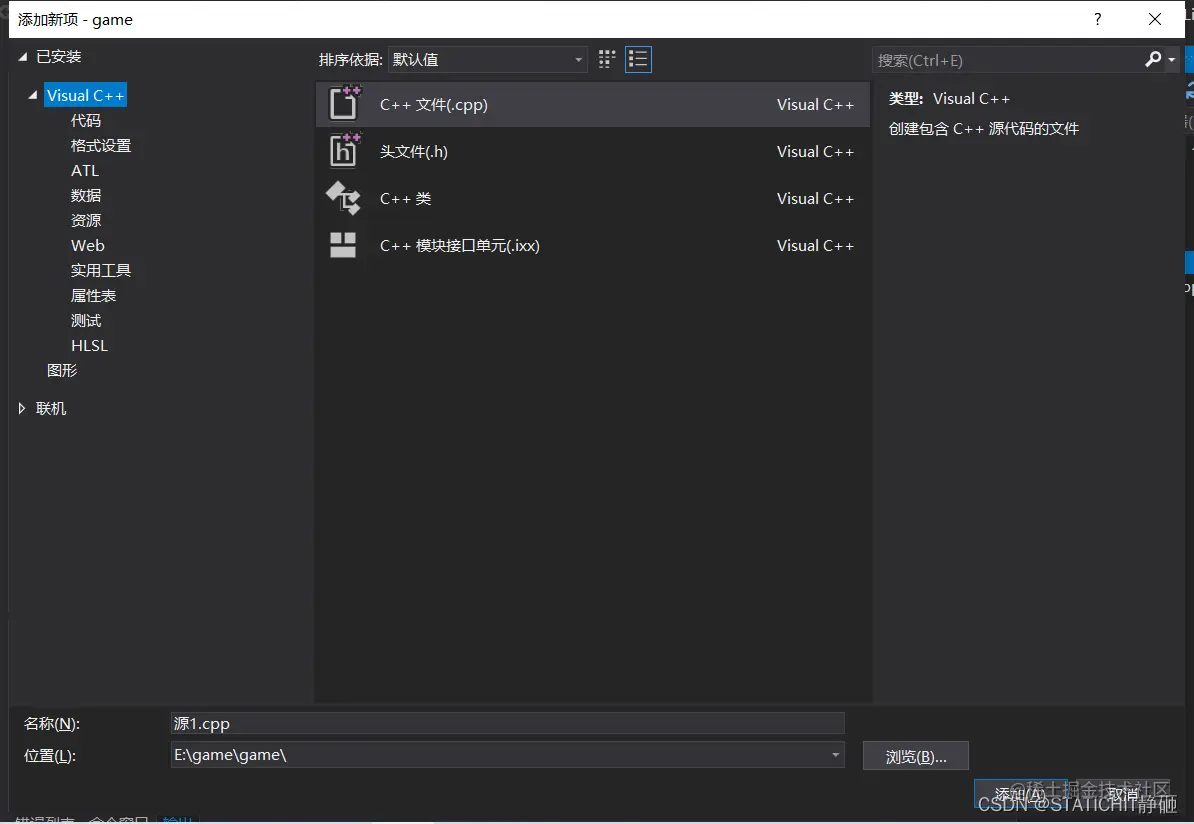Open the location path dropdown arrow

(835, 755)
